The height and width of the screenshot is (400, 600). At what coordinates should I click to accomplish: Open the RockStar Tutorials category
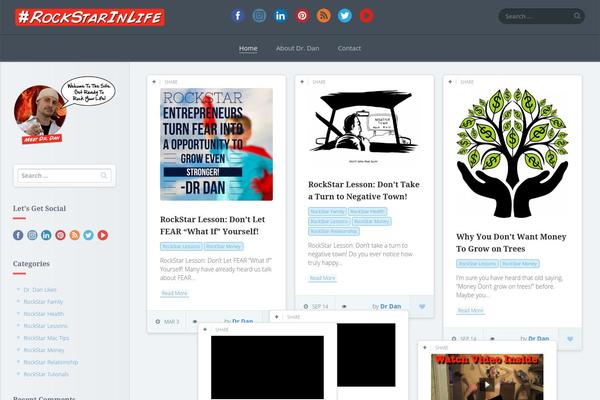coord(46,374)
